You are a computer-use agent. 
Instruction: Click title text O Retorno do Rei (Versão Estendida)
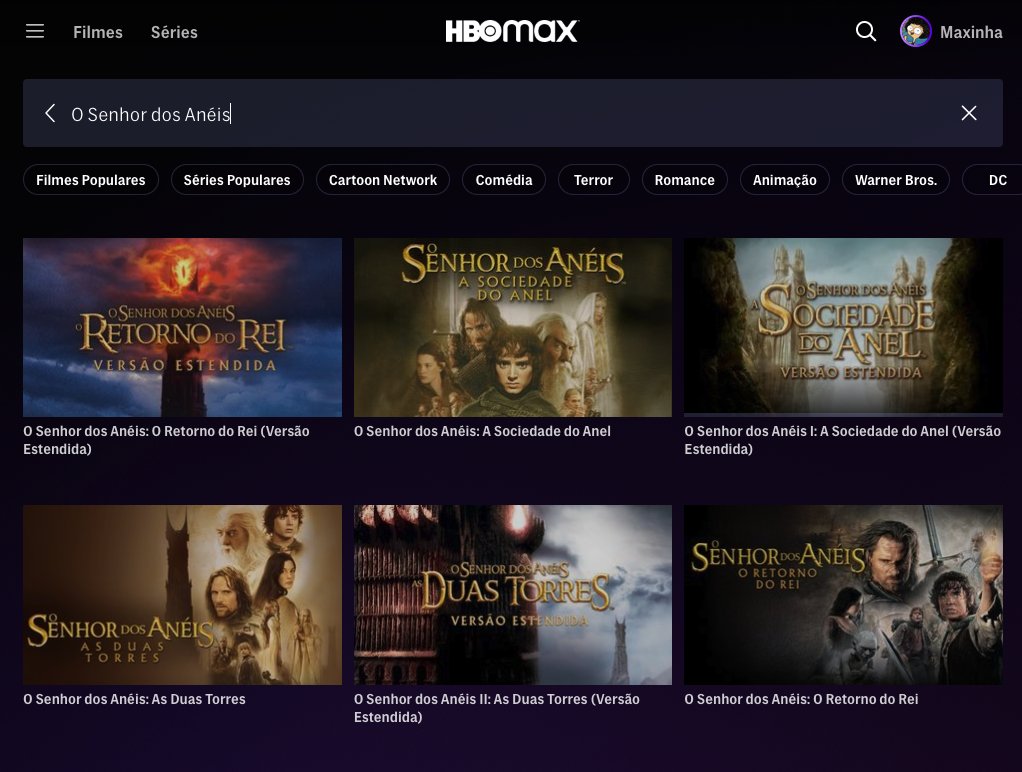click(x=166, y=440)
